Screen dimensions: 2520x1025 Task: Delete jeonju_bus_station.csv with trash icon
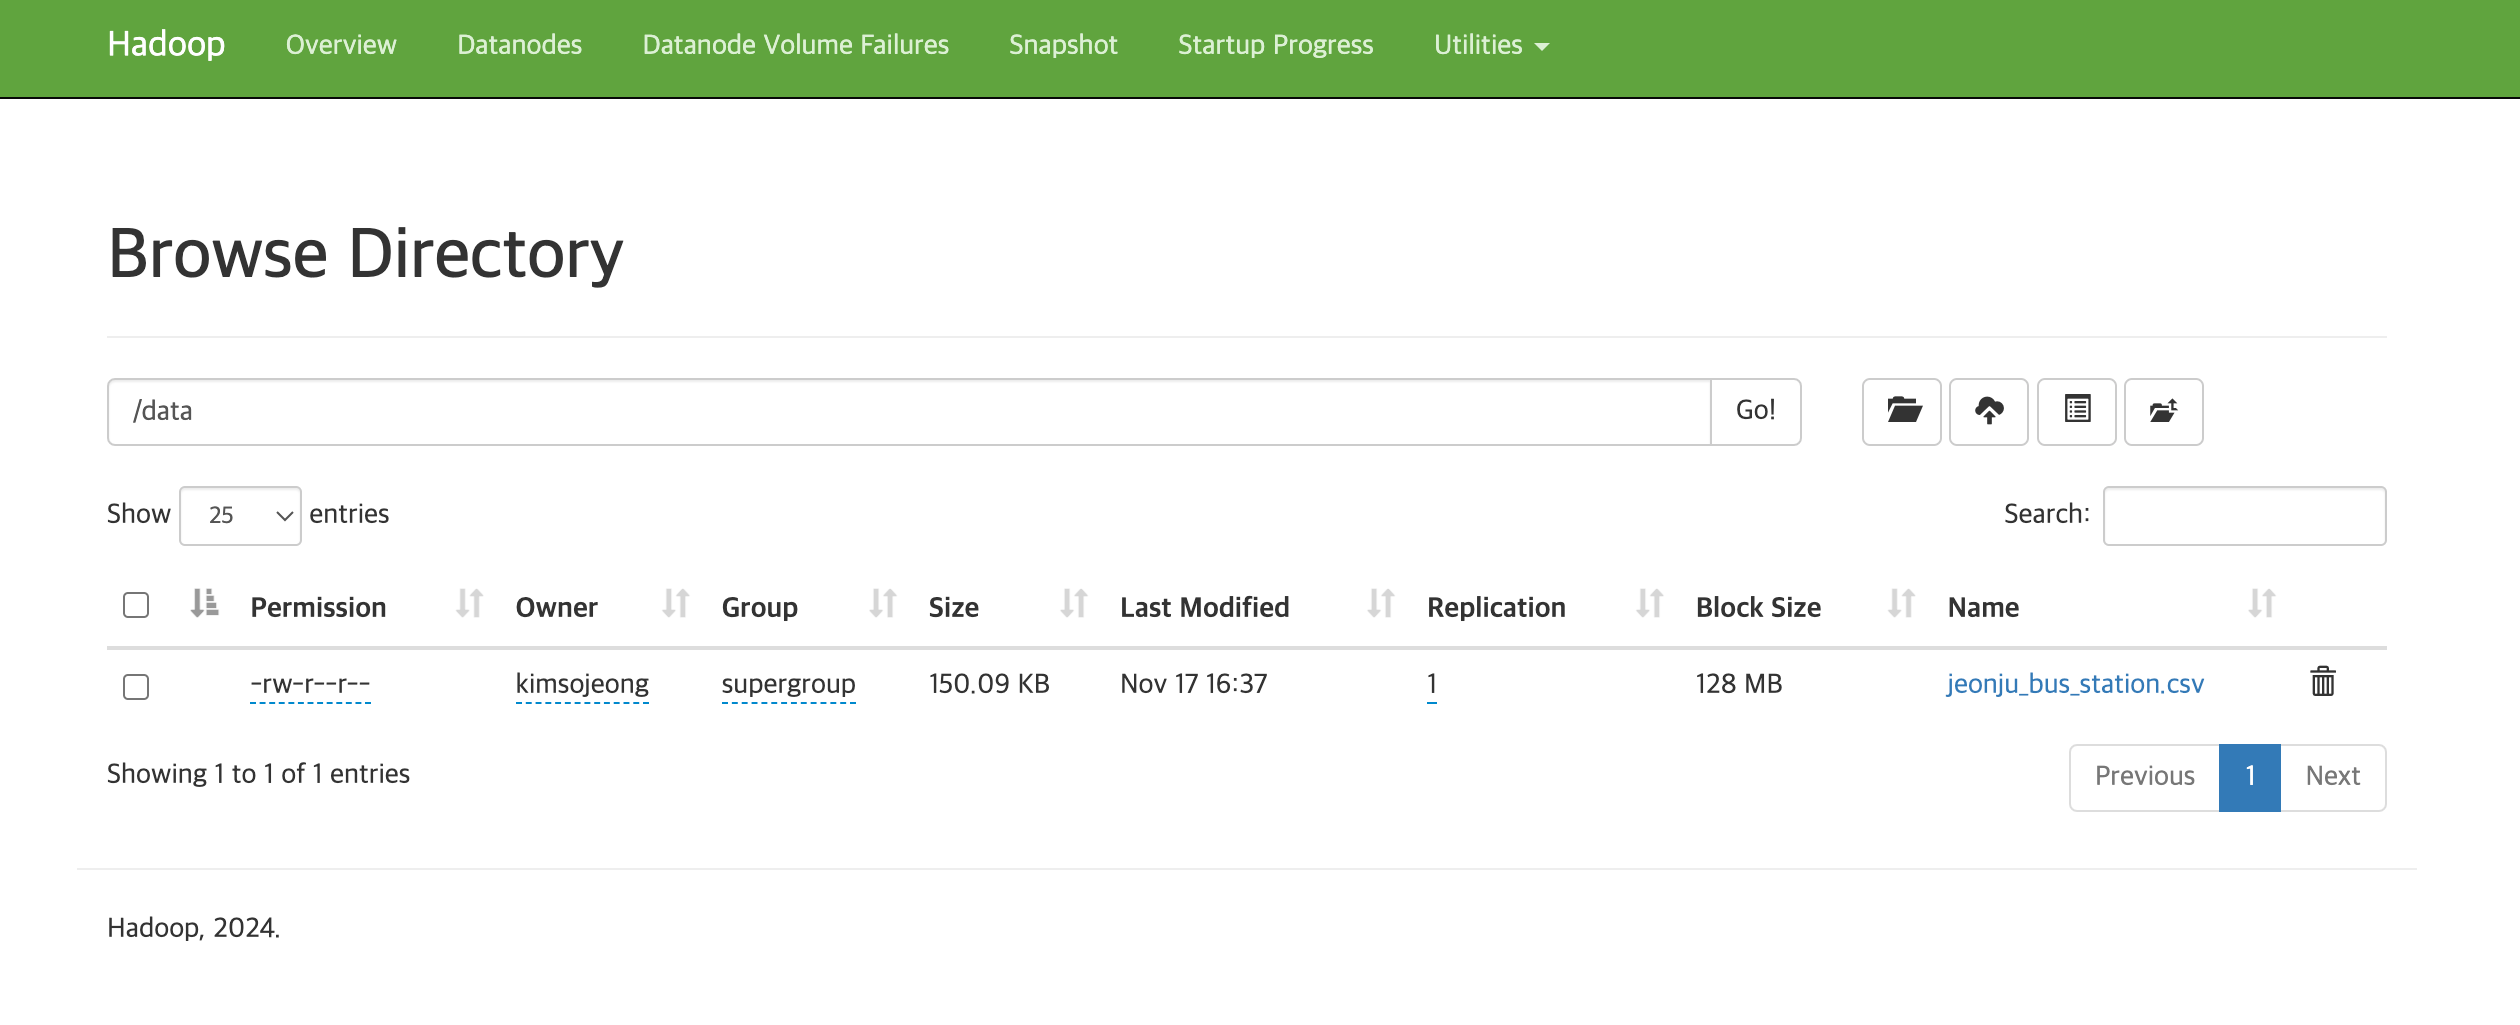(x=2322, y=682)
